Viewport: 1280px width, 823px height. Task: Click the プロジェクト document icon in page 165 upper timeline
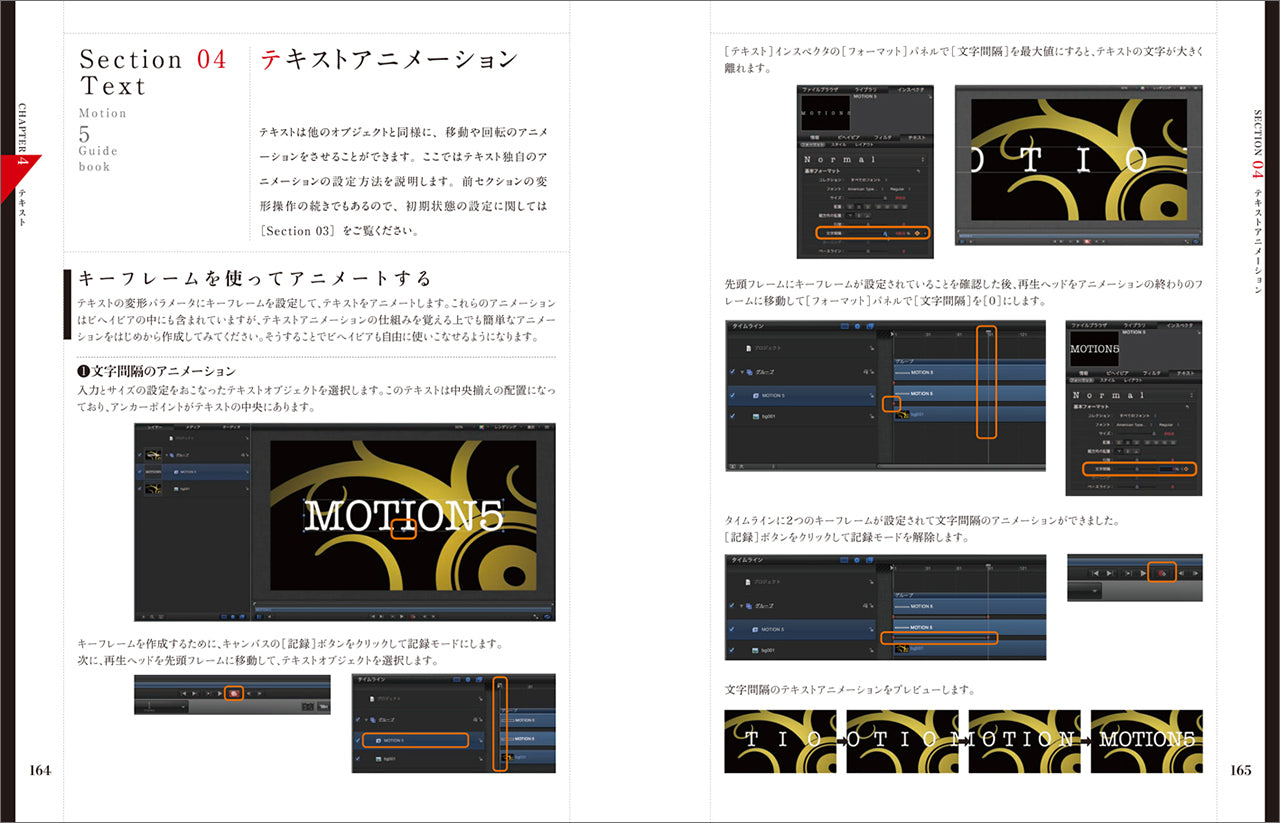click(x=748, y=348)
